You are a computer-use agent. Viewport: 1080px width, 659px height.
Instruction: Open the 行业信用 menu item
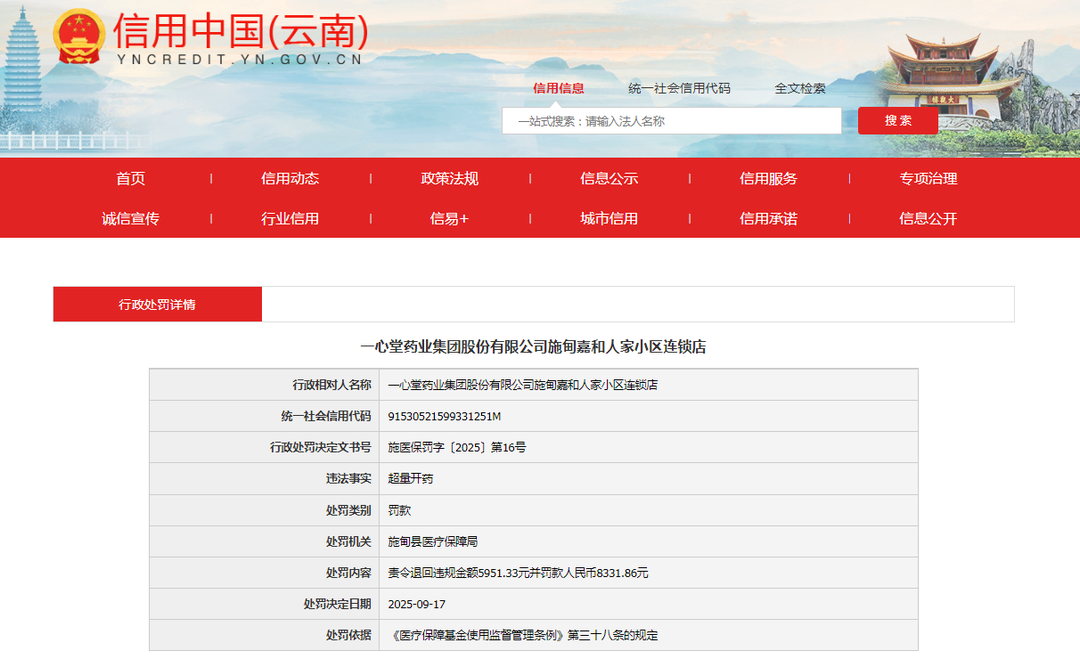(x=290, y=218)
